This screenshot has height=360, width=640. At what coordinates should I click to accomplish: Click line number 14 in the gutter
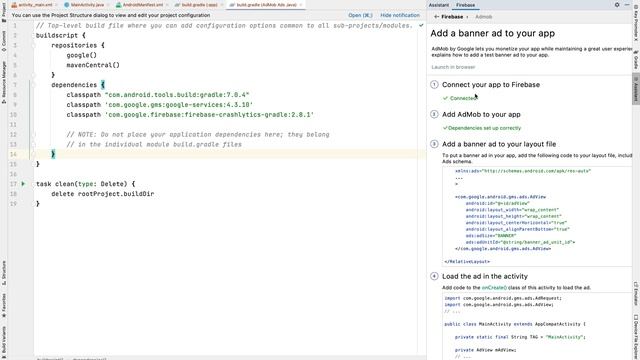click(13, 154)
